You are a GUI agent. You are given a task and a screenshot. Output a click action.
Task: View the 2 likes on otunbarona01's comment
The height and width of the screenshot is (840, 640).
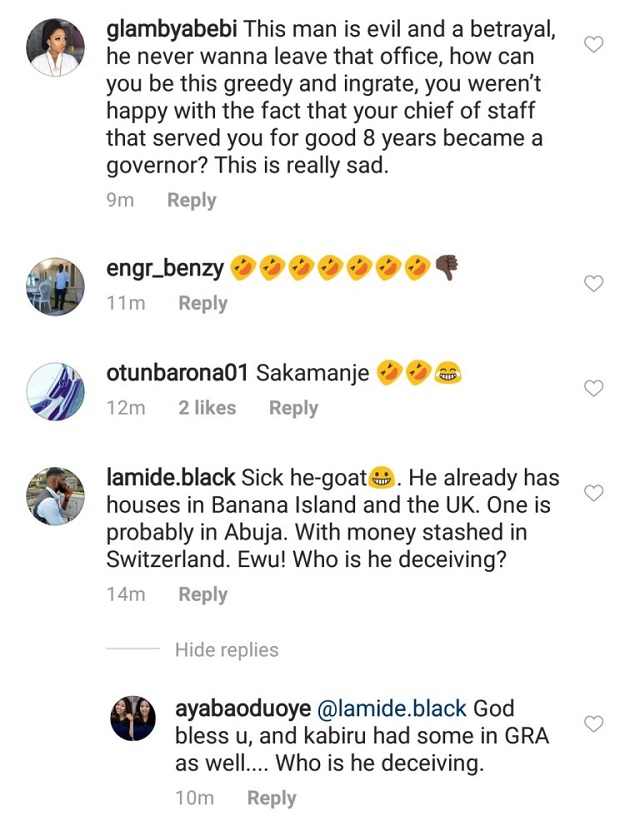tap(207, 407)
